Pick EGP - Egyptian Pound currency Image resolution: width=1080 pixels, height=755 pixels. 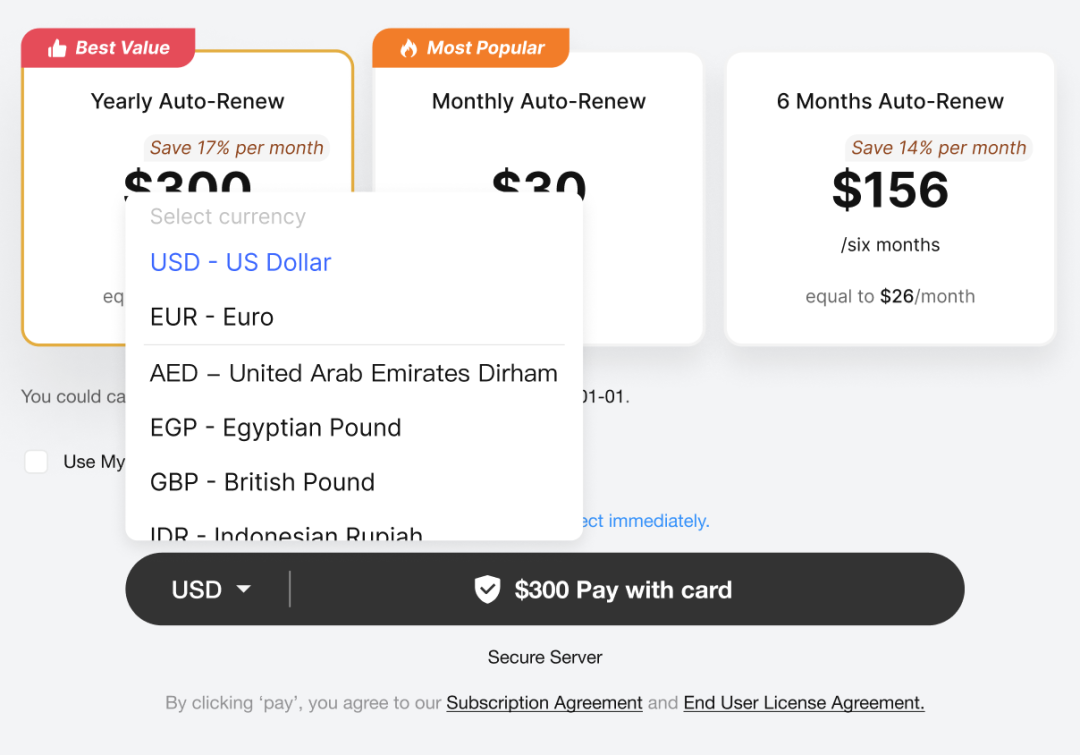point(275,428)
